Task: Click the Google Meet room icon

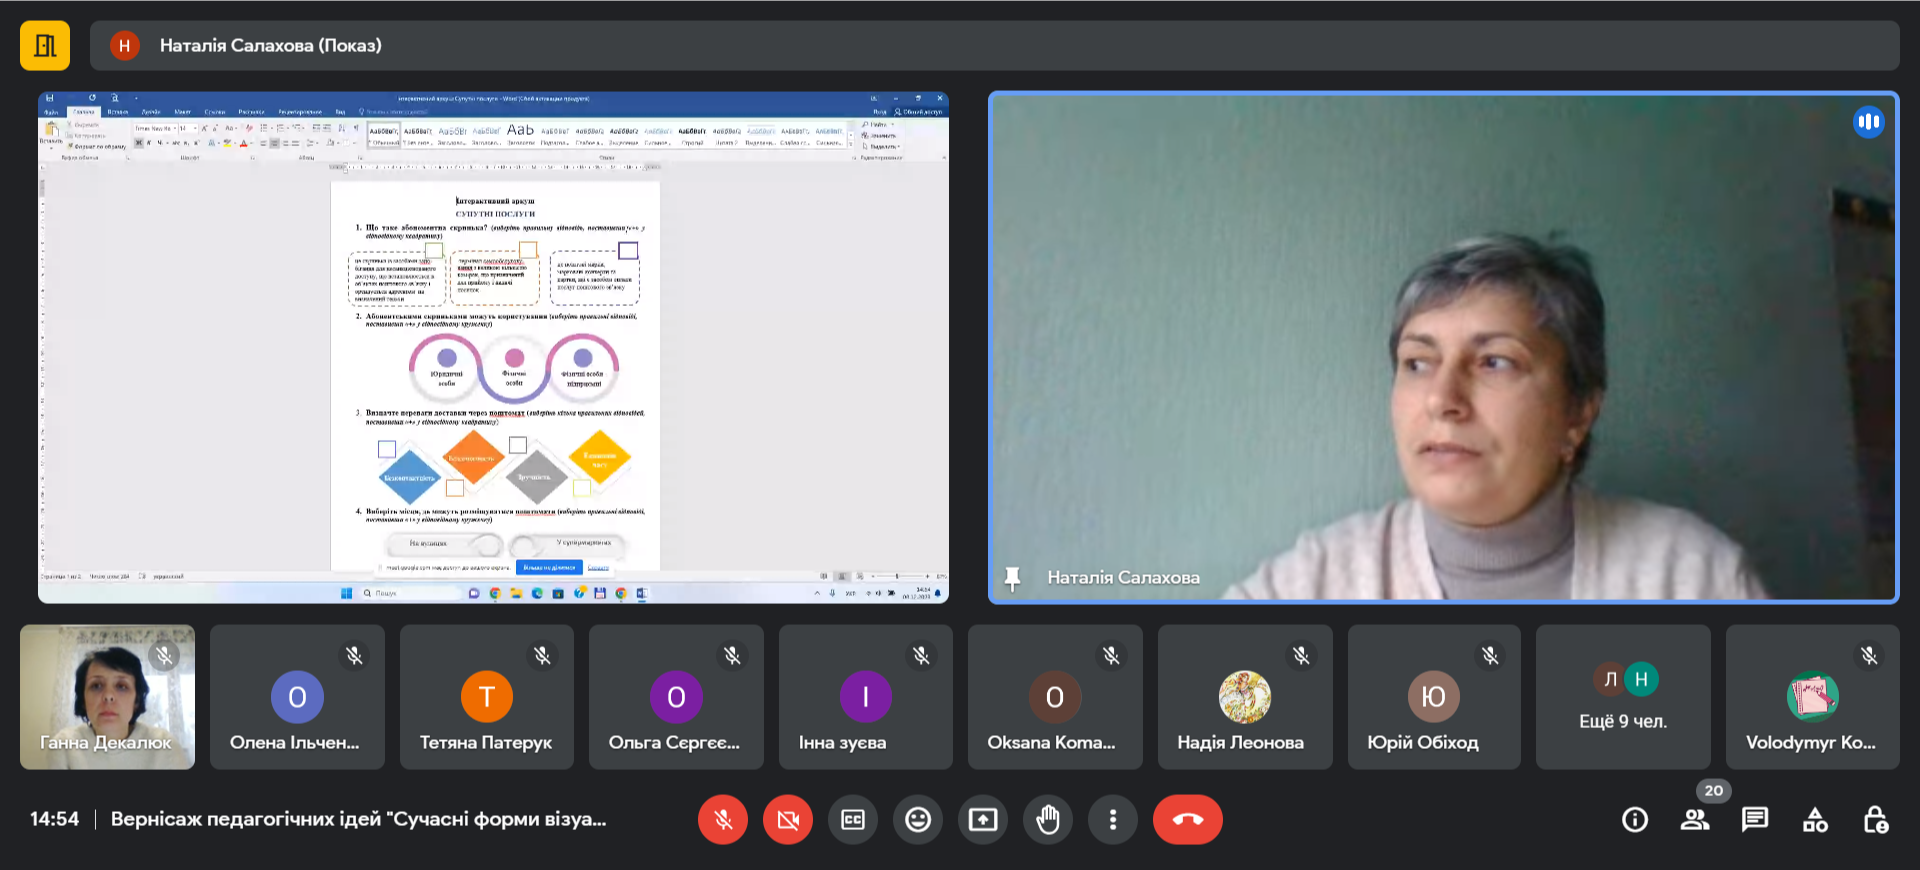Action: click(45, 46)
